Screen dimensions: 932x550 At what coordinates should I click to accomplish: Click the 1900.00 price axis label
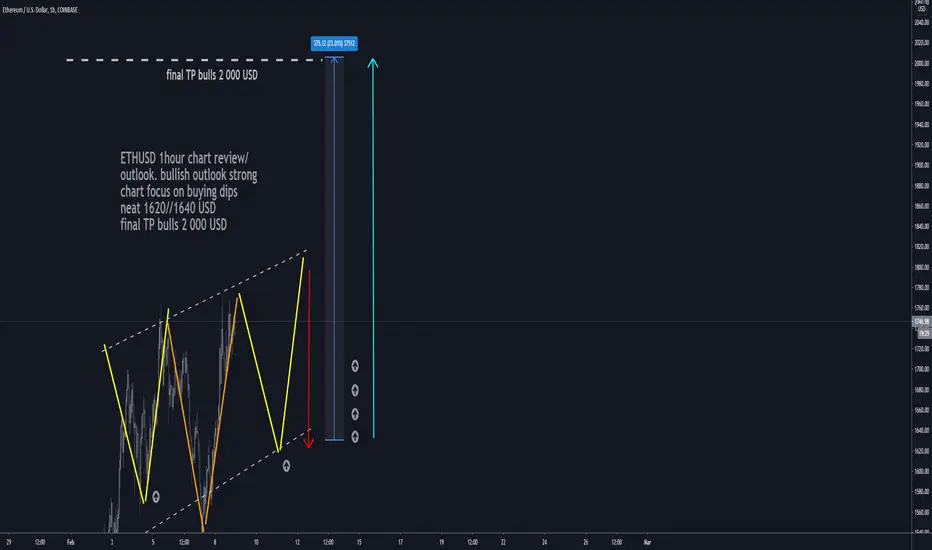922,165
